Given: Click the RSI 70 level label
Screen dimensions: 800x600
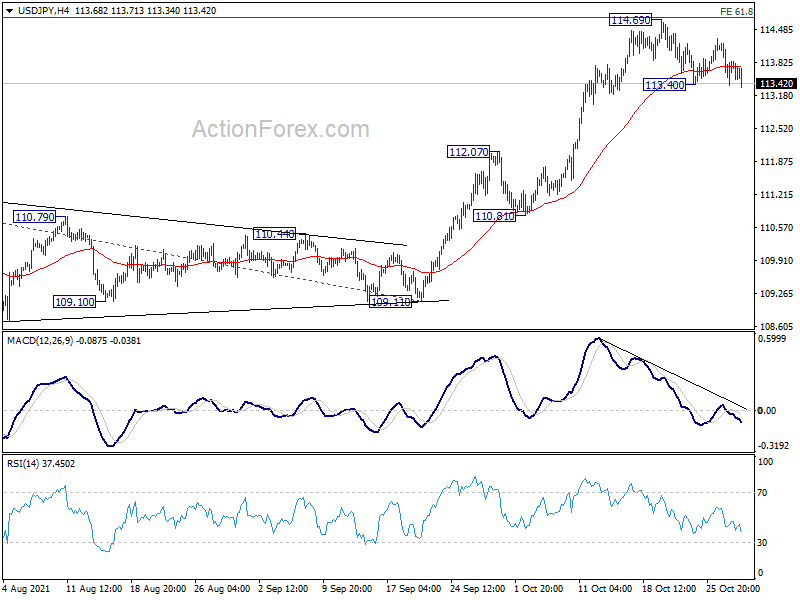Looking at the screenshot, I should [x=762, y=493].
